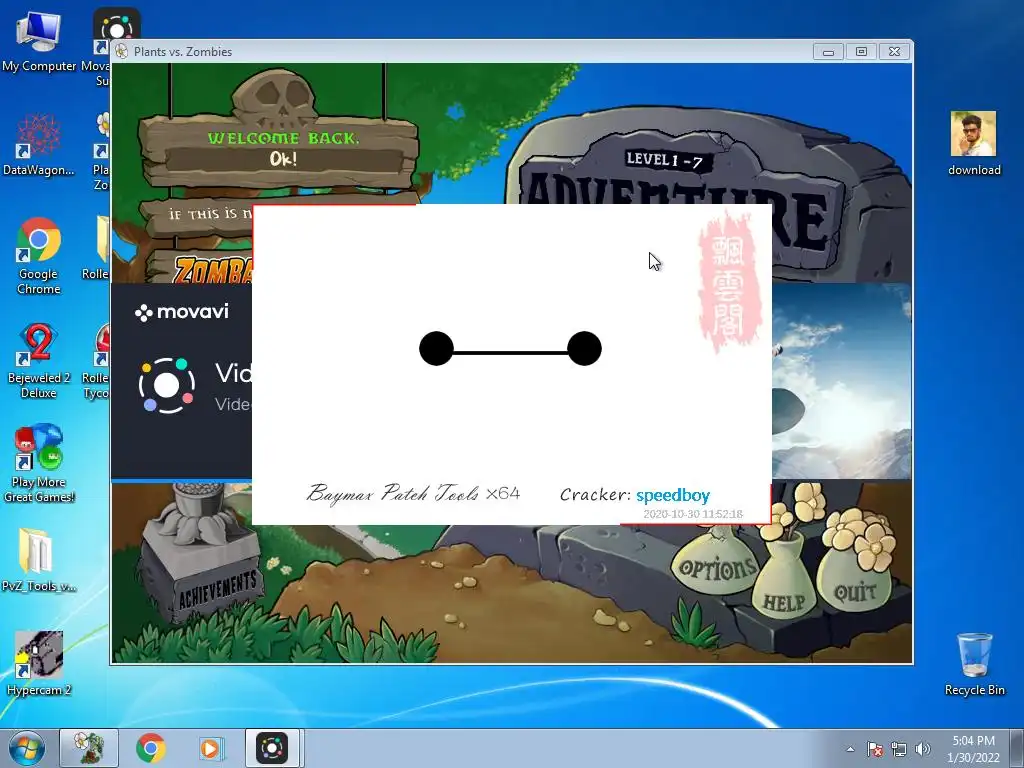
Task: Click the Baymax face logo in splash
Action: click(510, 349)
